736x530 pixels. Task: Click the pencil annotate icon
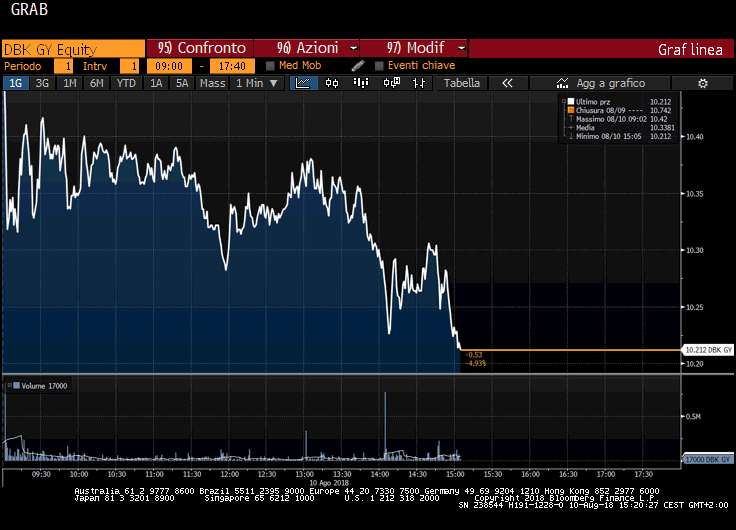coord(358,66)
